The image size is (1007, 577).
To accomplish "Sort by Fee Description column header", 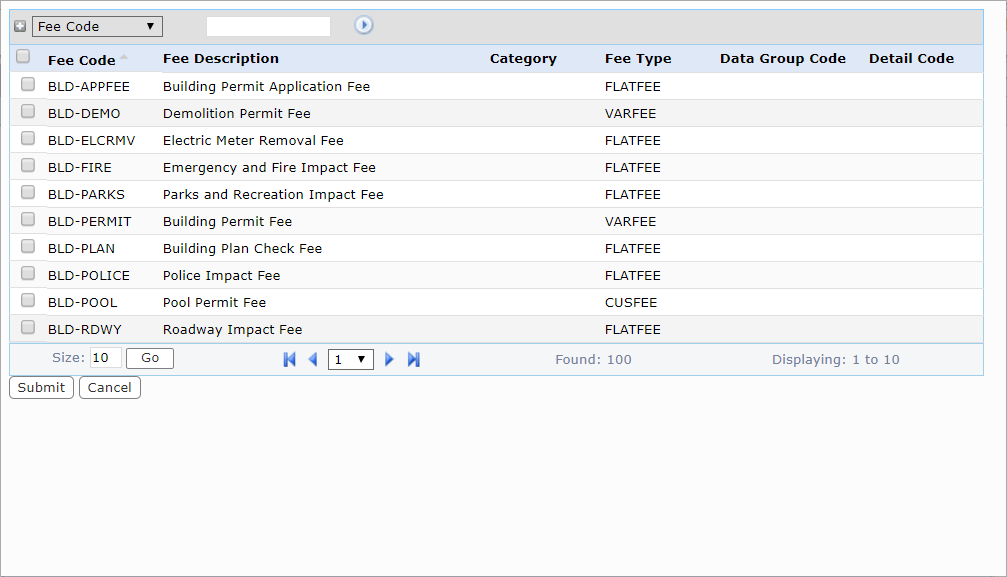I will 221,58.
